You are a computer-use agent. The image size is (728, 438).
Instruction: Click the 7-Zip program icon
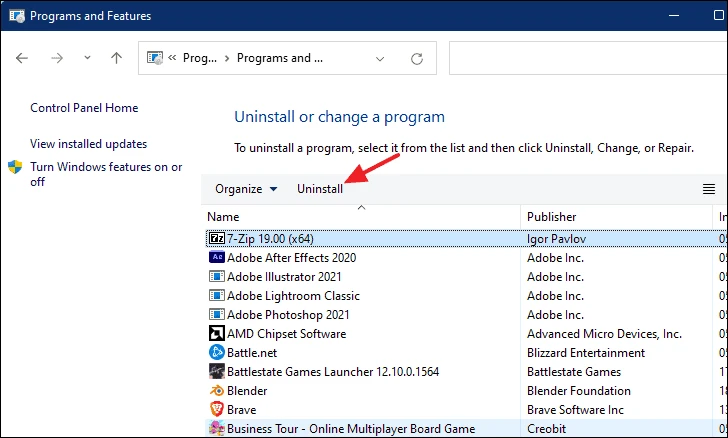[216, 239]
